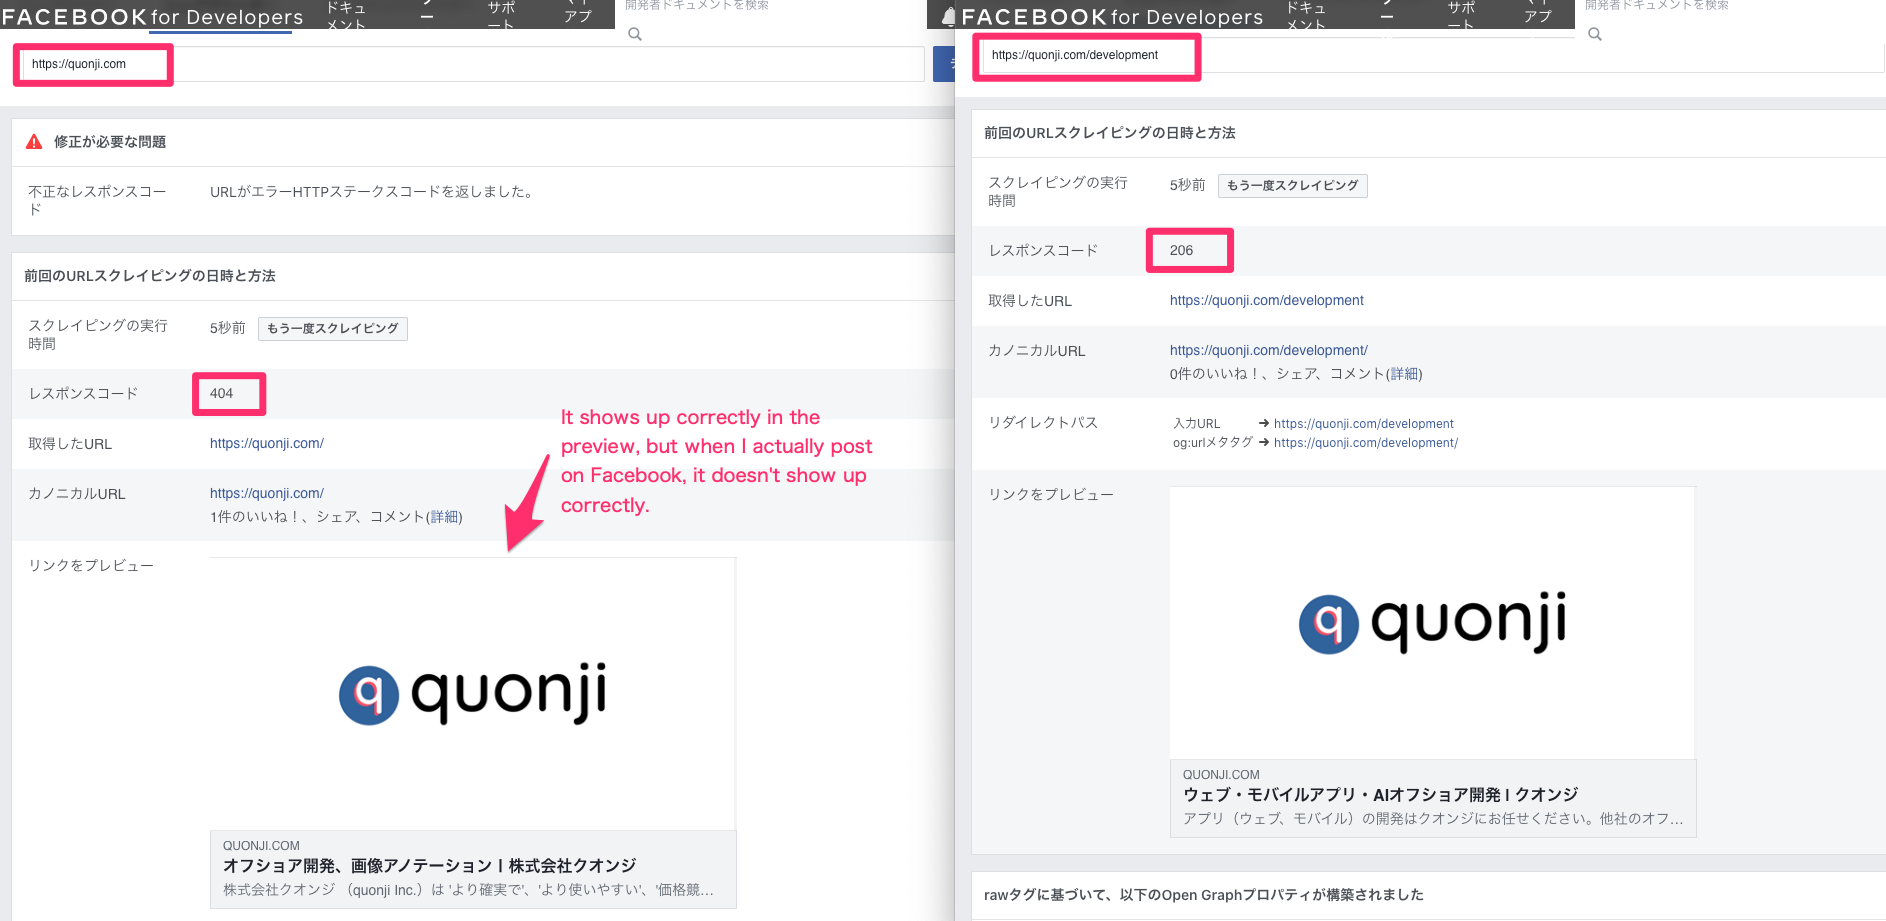The width and height of the screenshot is (1886, 921).
Task: Select the response code value 404
Action: click(221, 394)
